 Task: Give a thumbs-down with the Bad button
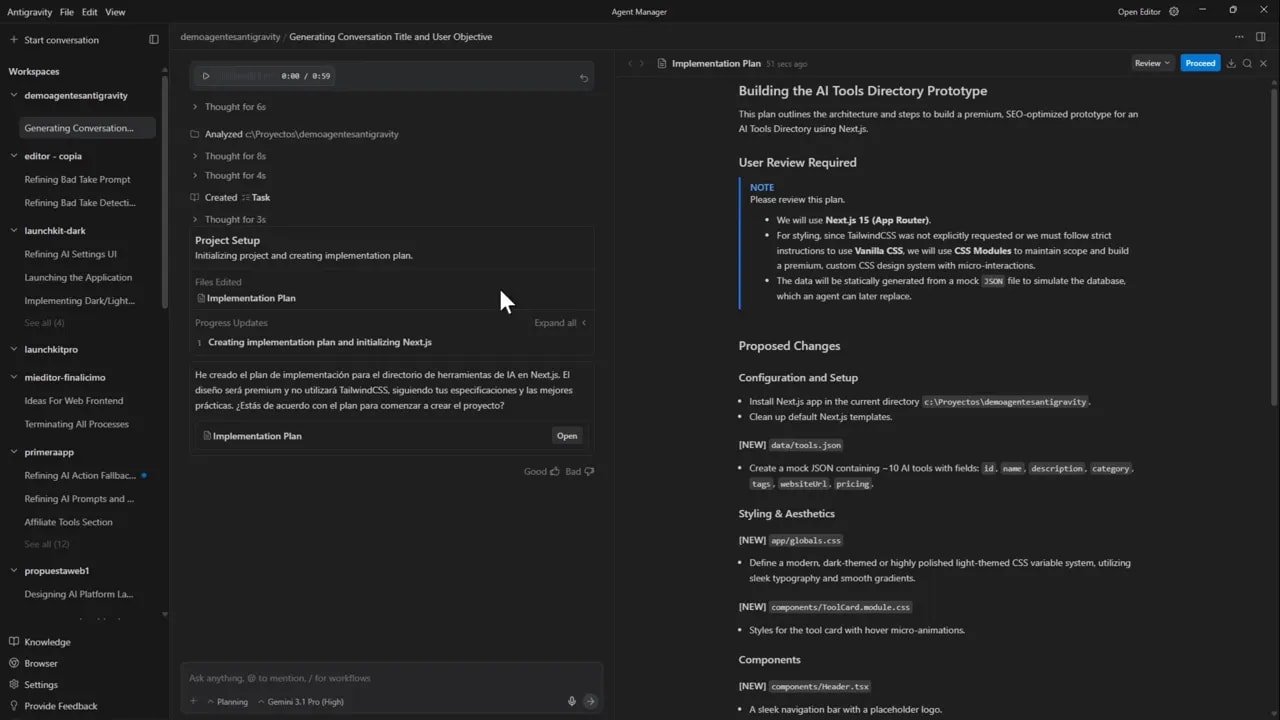[575, 471]
